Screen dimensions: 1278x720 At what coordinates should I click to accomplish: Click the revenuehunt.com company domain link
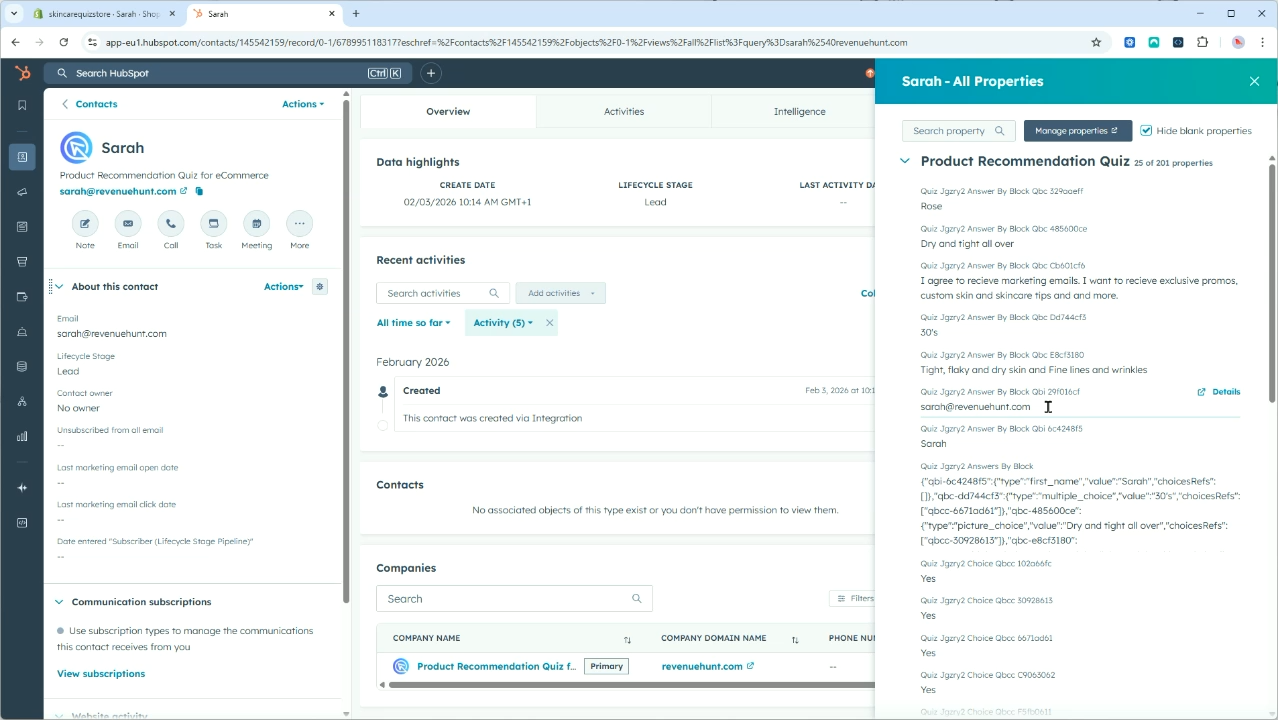(x=701, y=666)
